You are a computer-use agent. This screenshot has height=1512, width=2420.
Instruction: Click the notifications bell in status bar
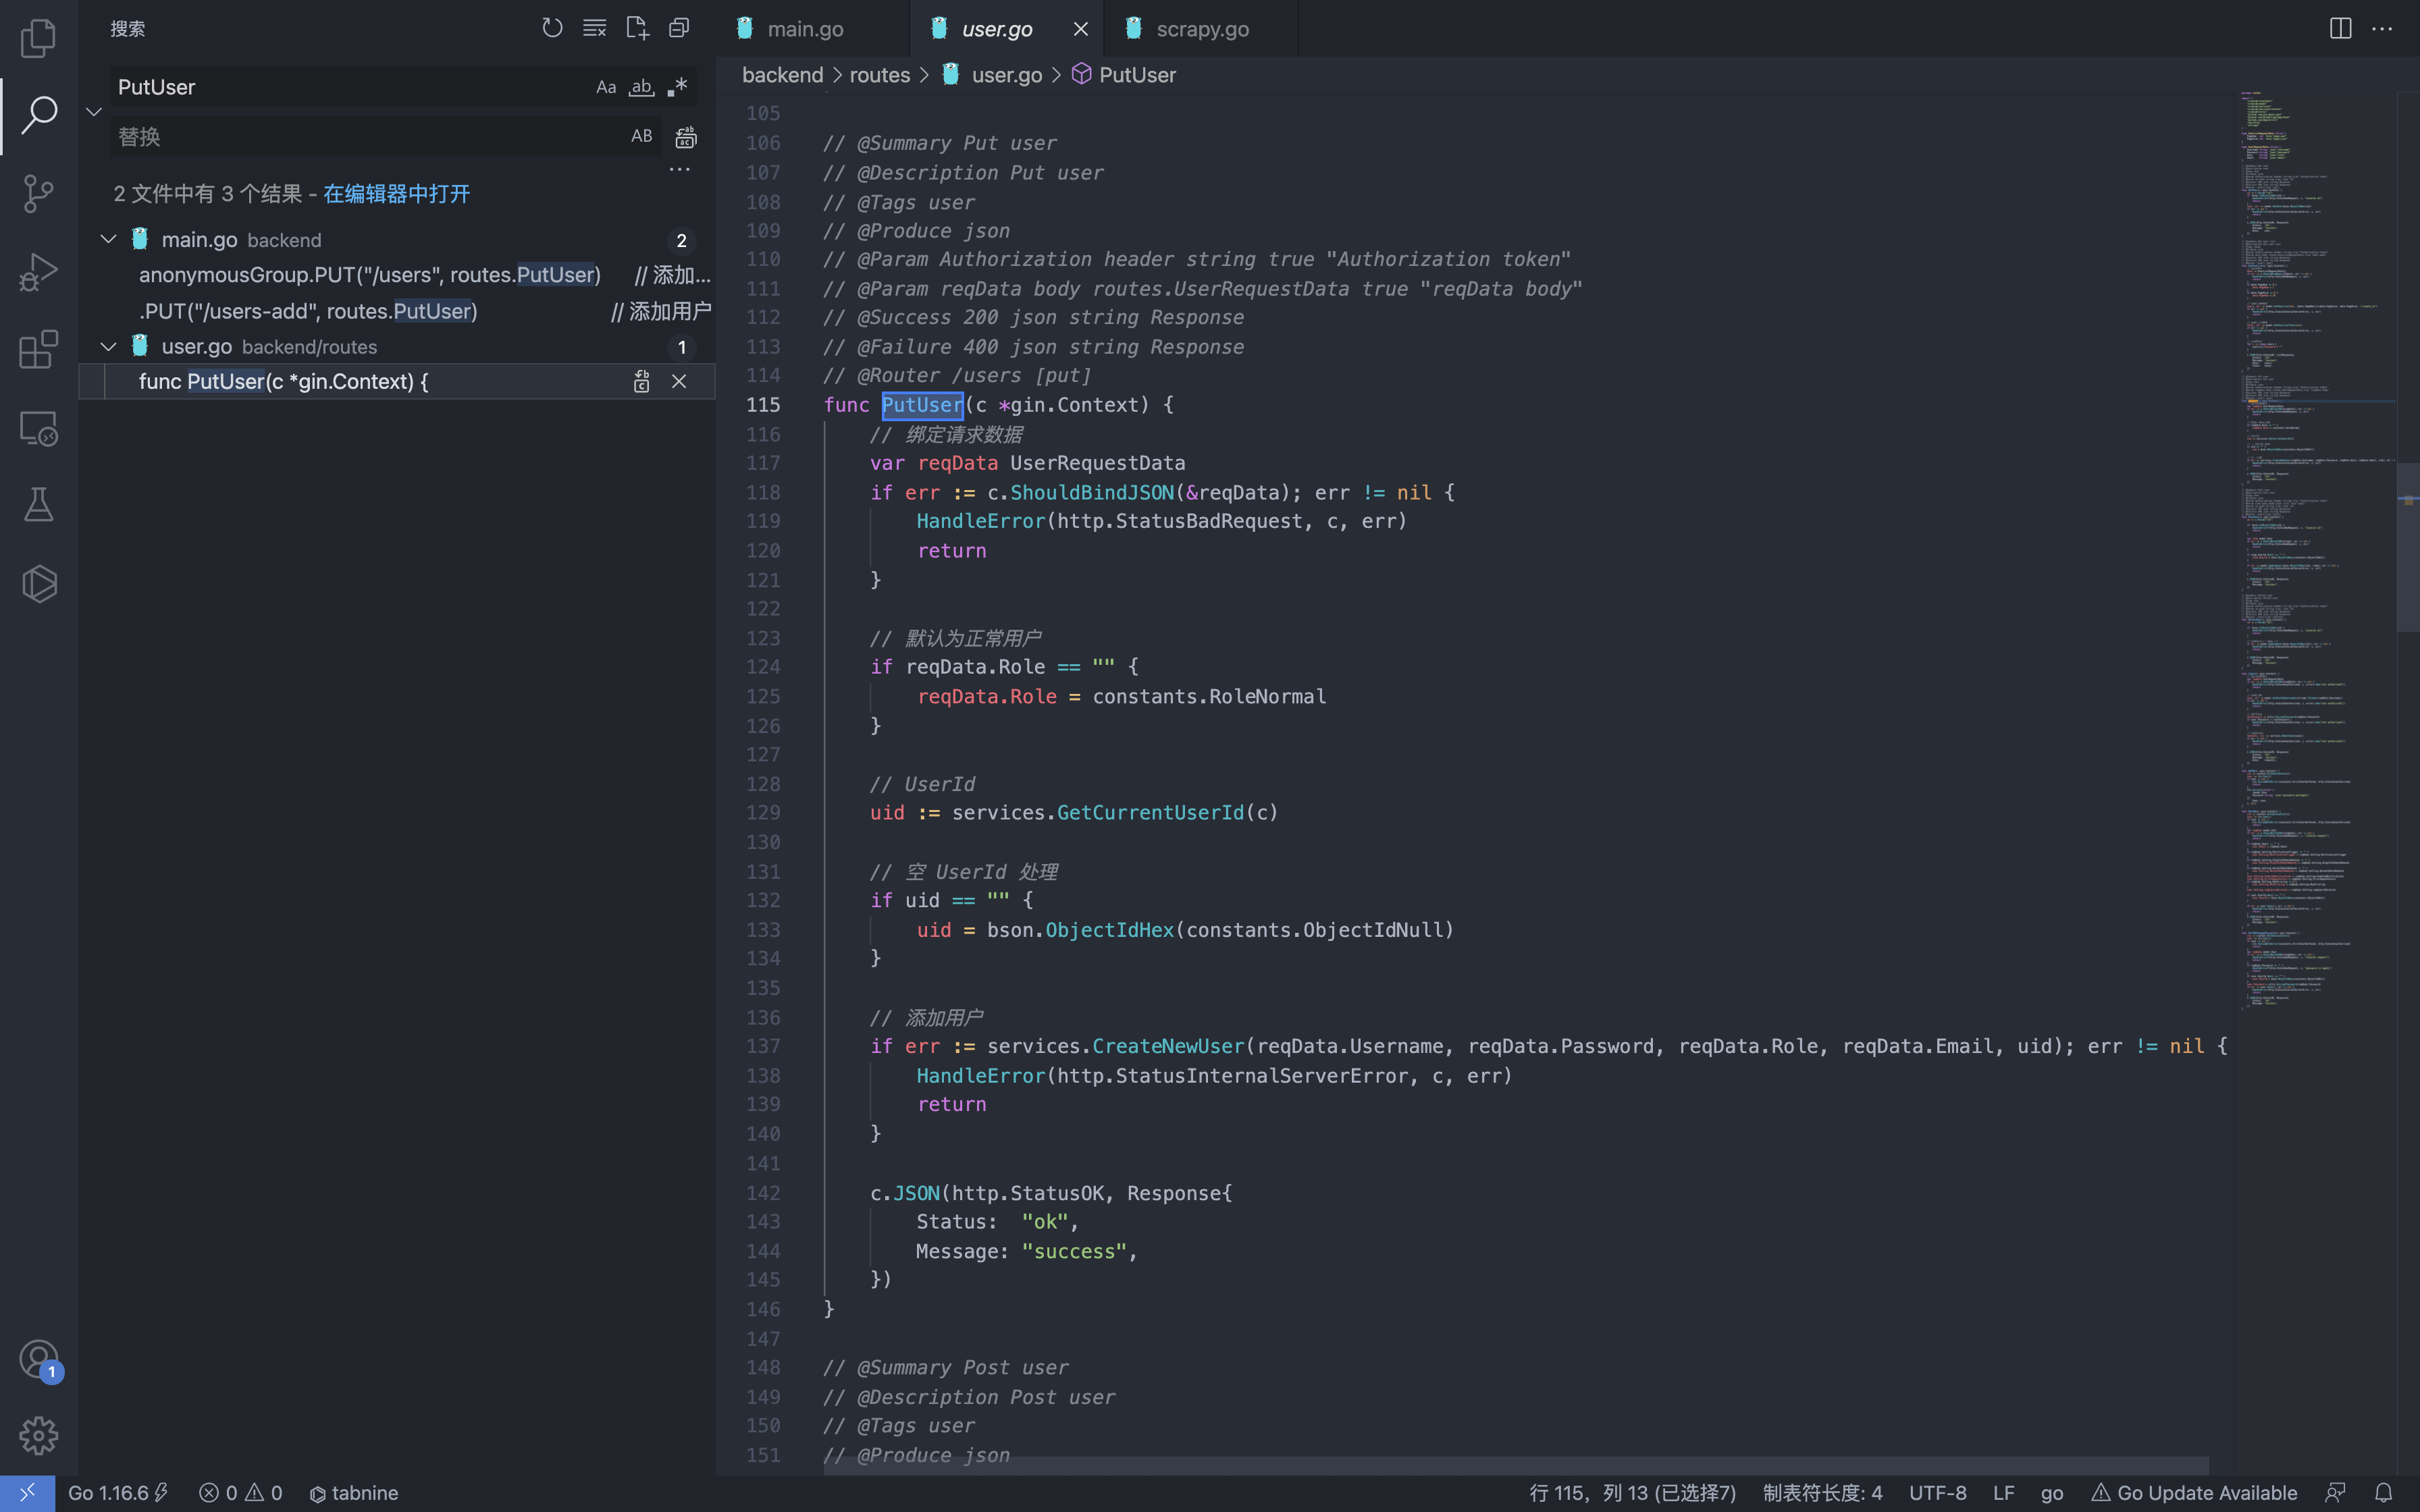click(2383, 1492)
